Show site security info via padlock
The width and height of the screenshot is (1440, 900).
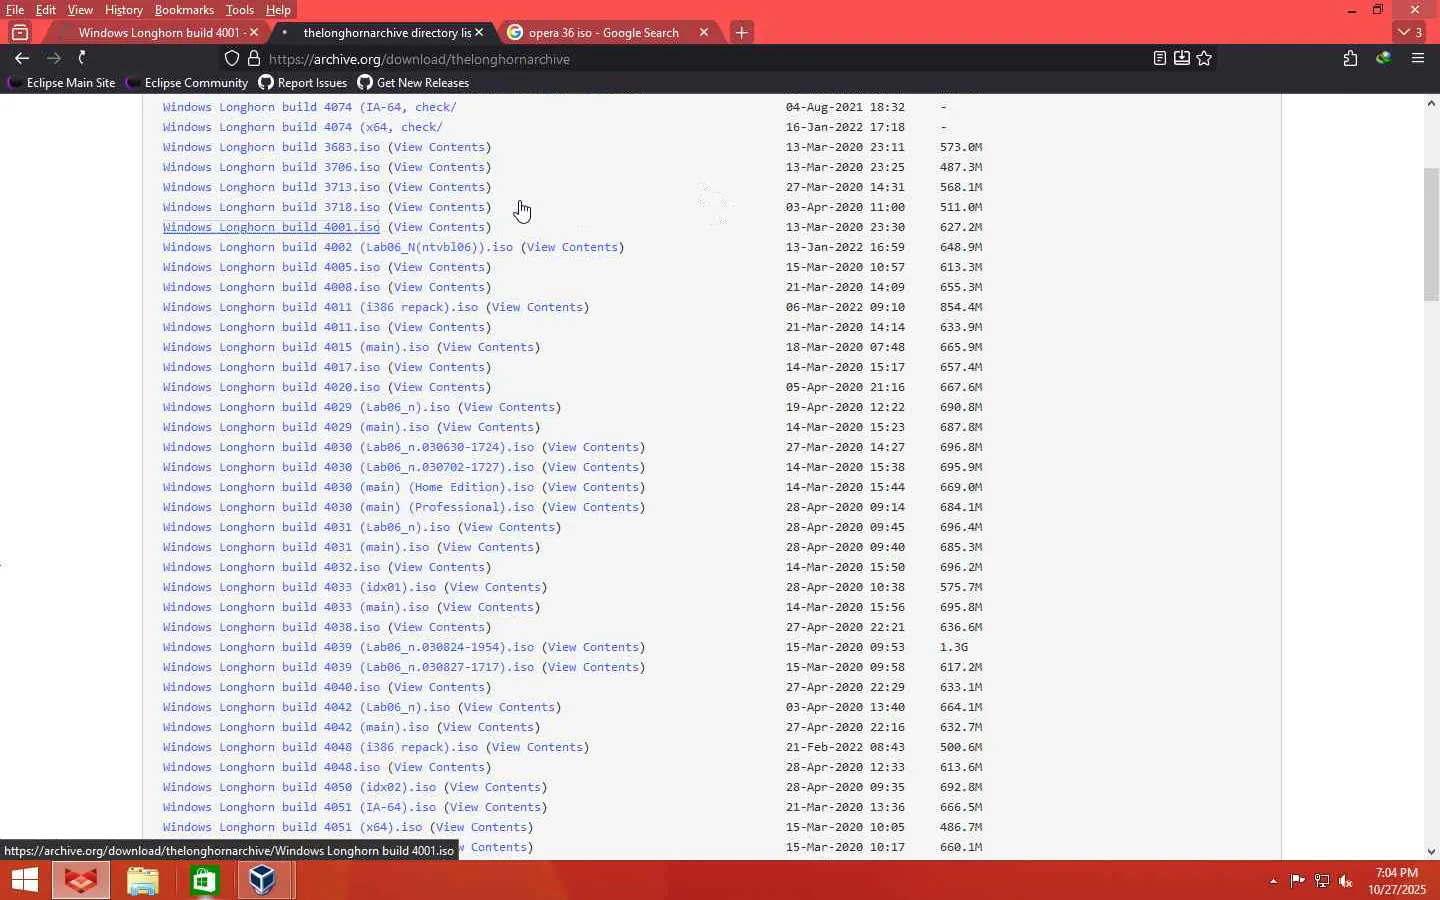pyautogui.click(x=254, y=59)
